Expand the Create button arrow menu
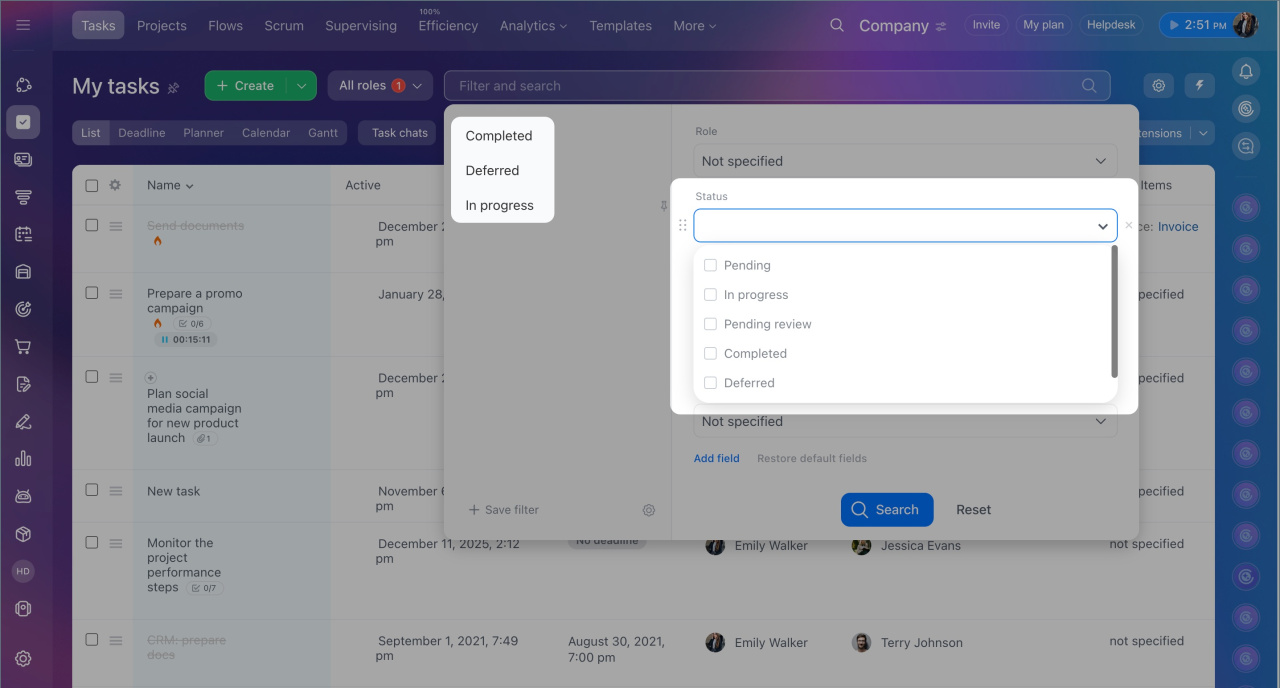The width and height of the screenshot is (1280, 688). click(301, 86)
